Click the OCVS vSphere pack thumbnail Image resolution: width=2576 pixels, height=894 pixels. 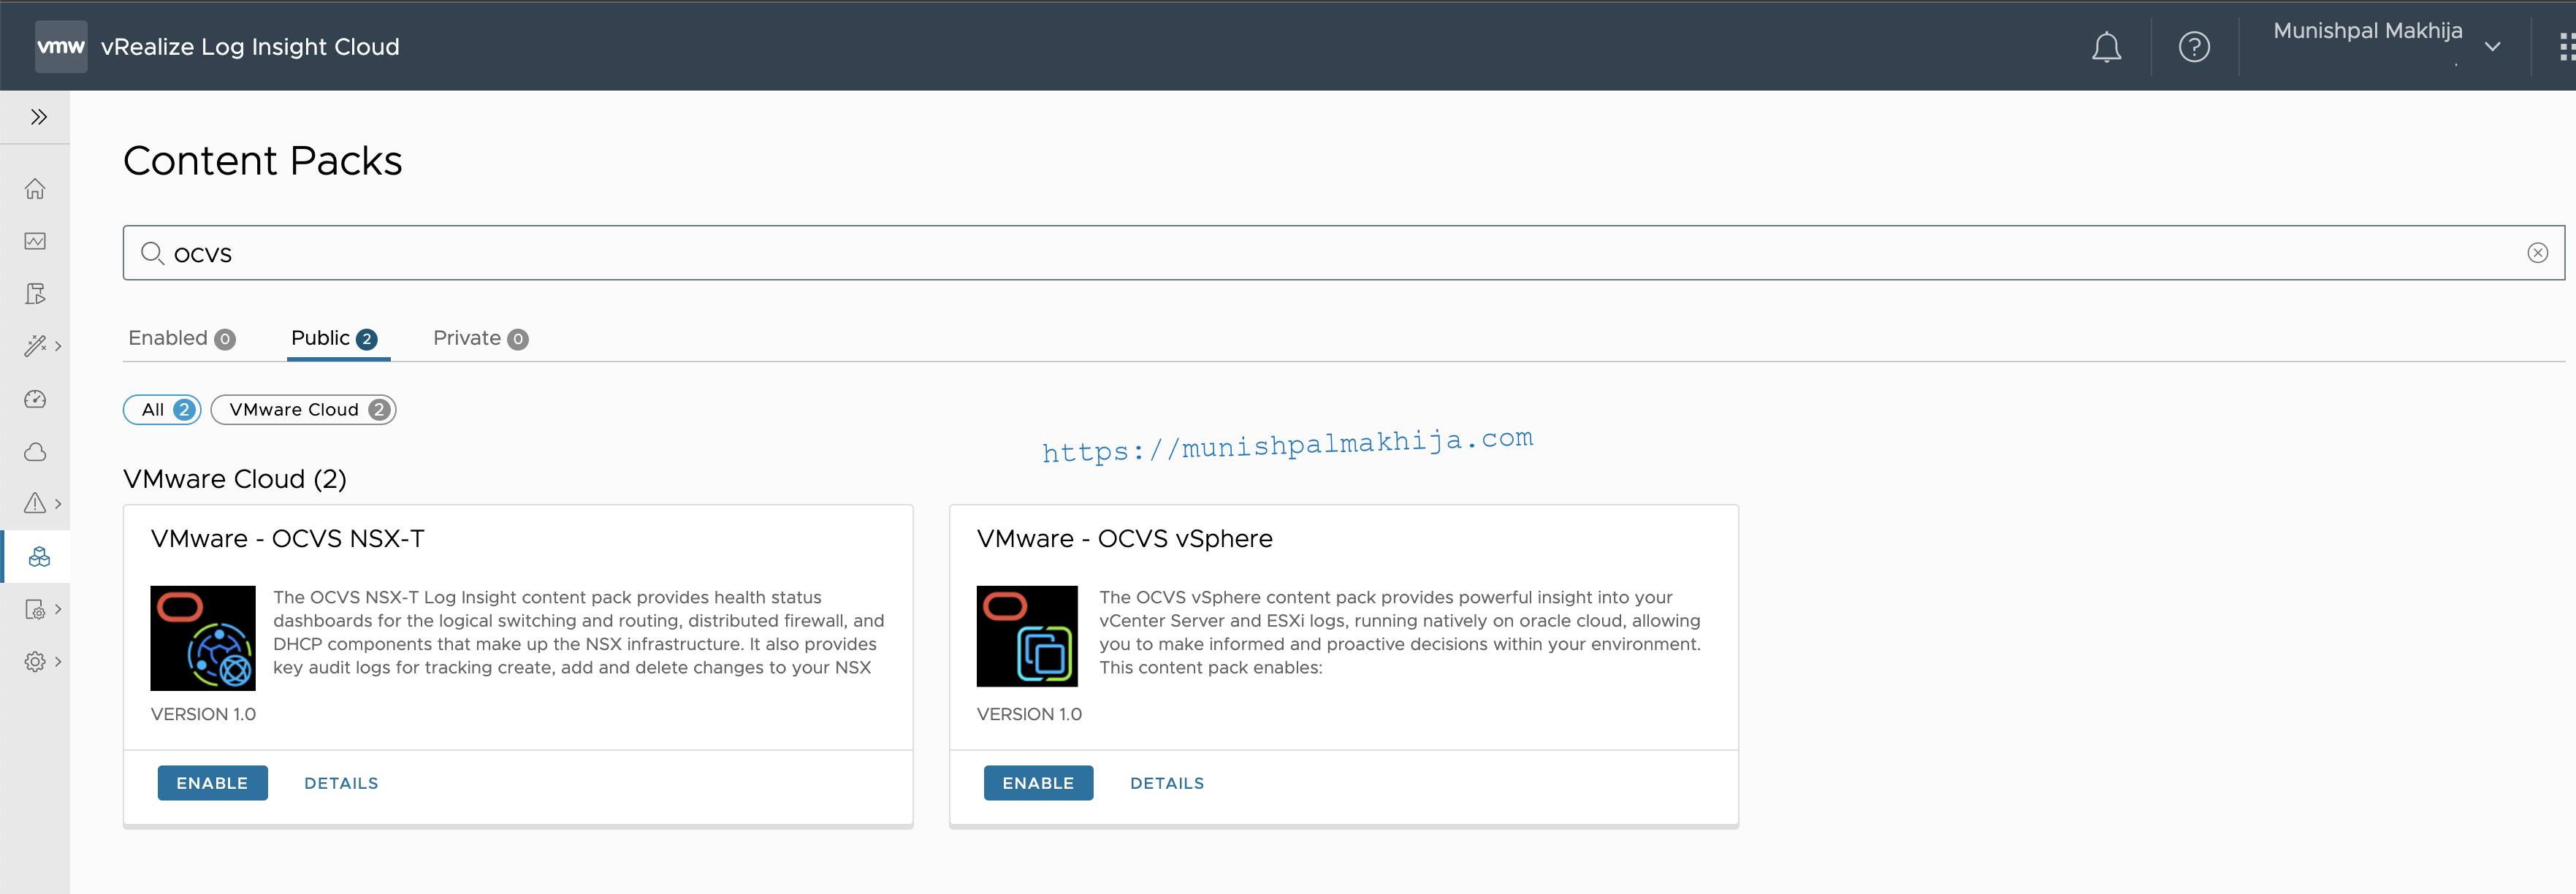pos(1027,636)
